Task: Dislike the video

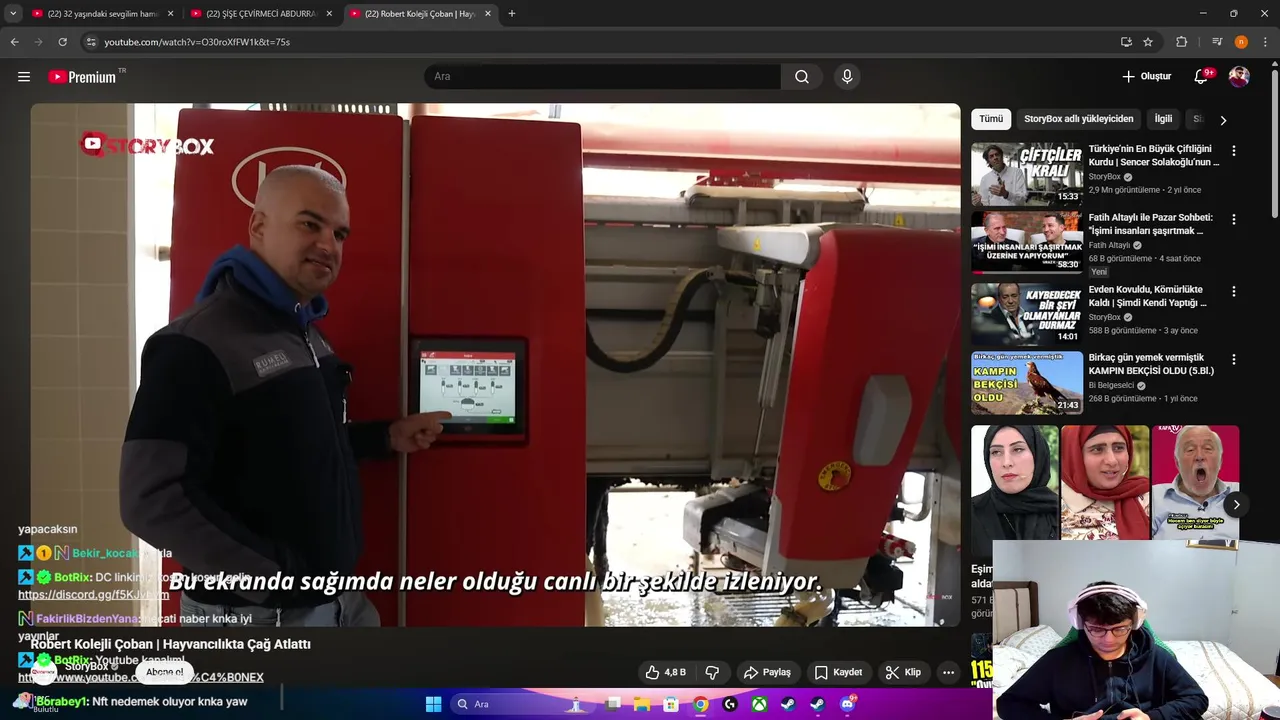Action: pyautogui.click(x=713, y=672)
